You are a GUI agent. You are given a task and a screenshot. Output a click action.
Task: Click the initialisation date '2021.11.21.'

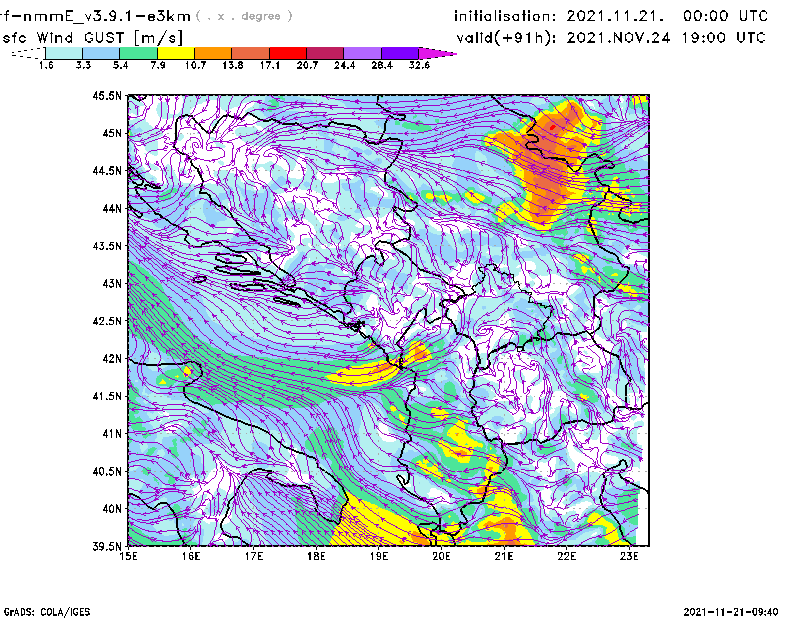tap(615, 16)
